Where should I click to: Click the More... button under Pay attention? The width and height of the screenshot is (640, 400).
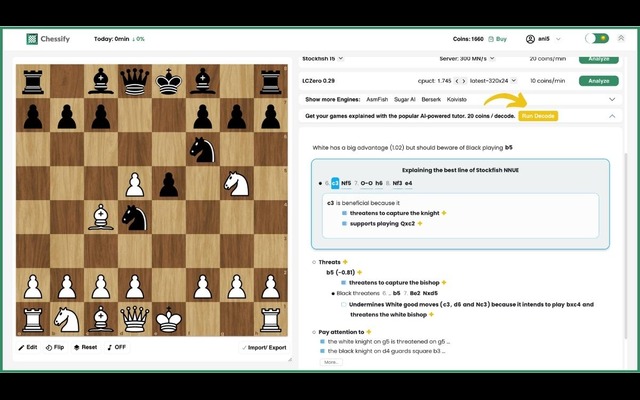pos(331,362)
